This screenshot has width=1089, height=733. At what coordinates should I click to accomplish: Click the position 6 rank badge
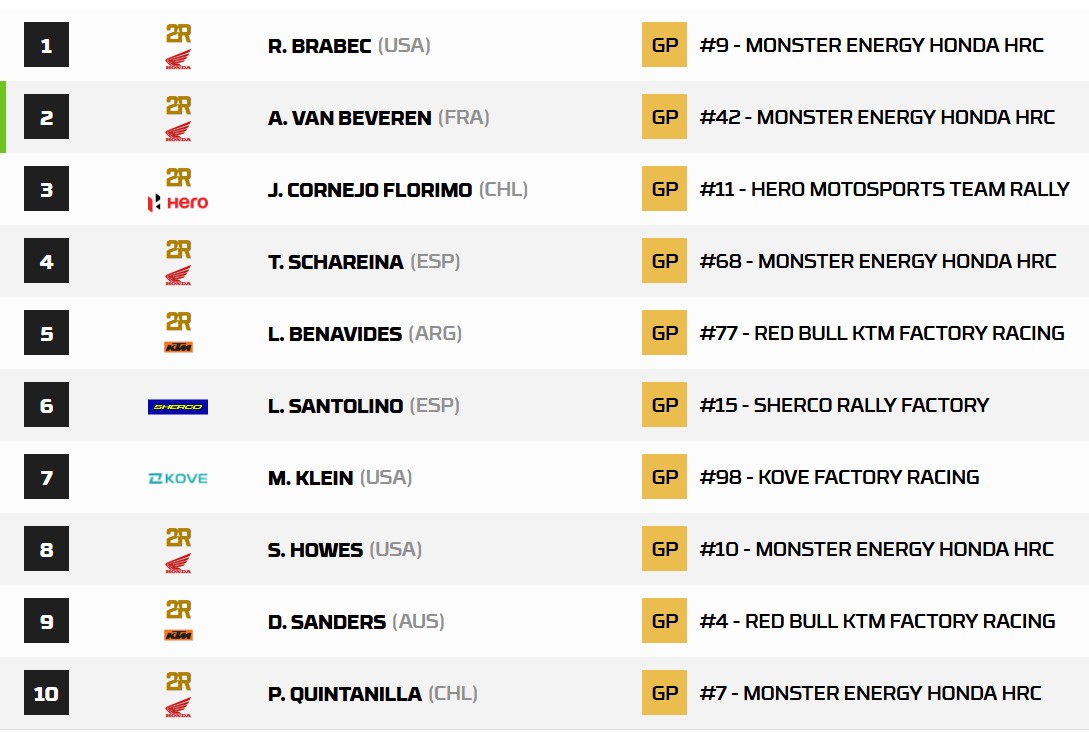point(47,405)
